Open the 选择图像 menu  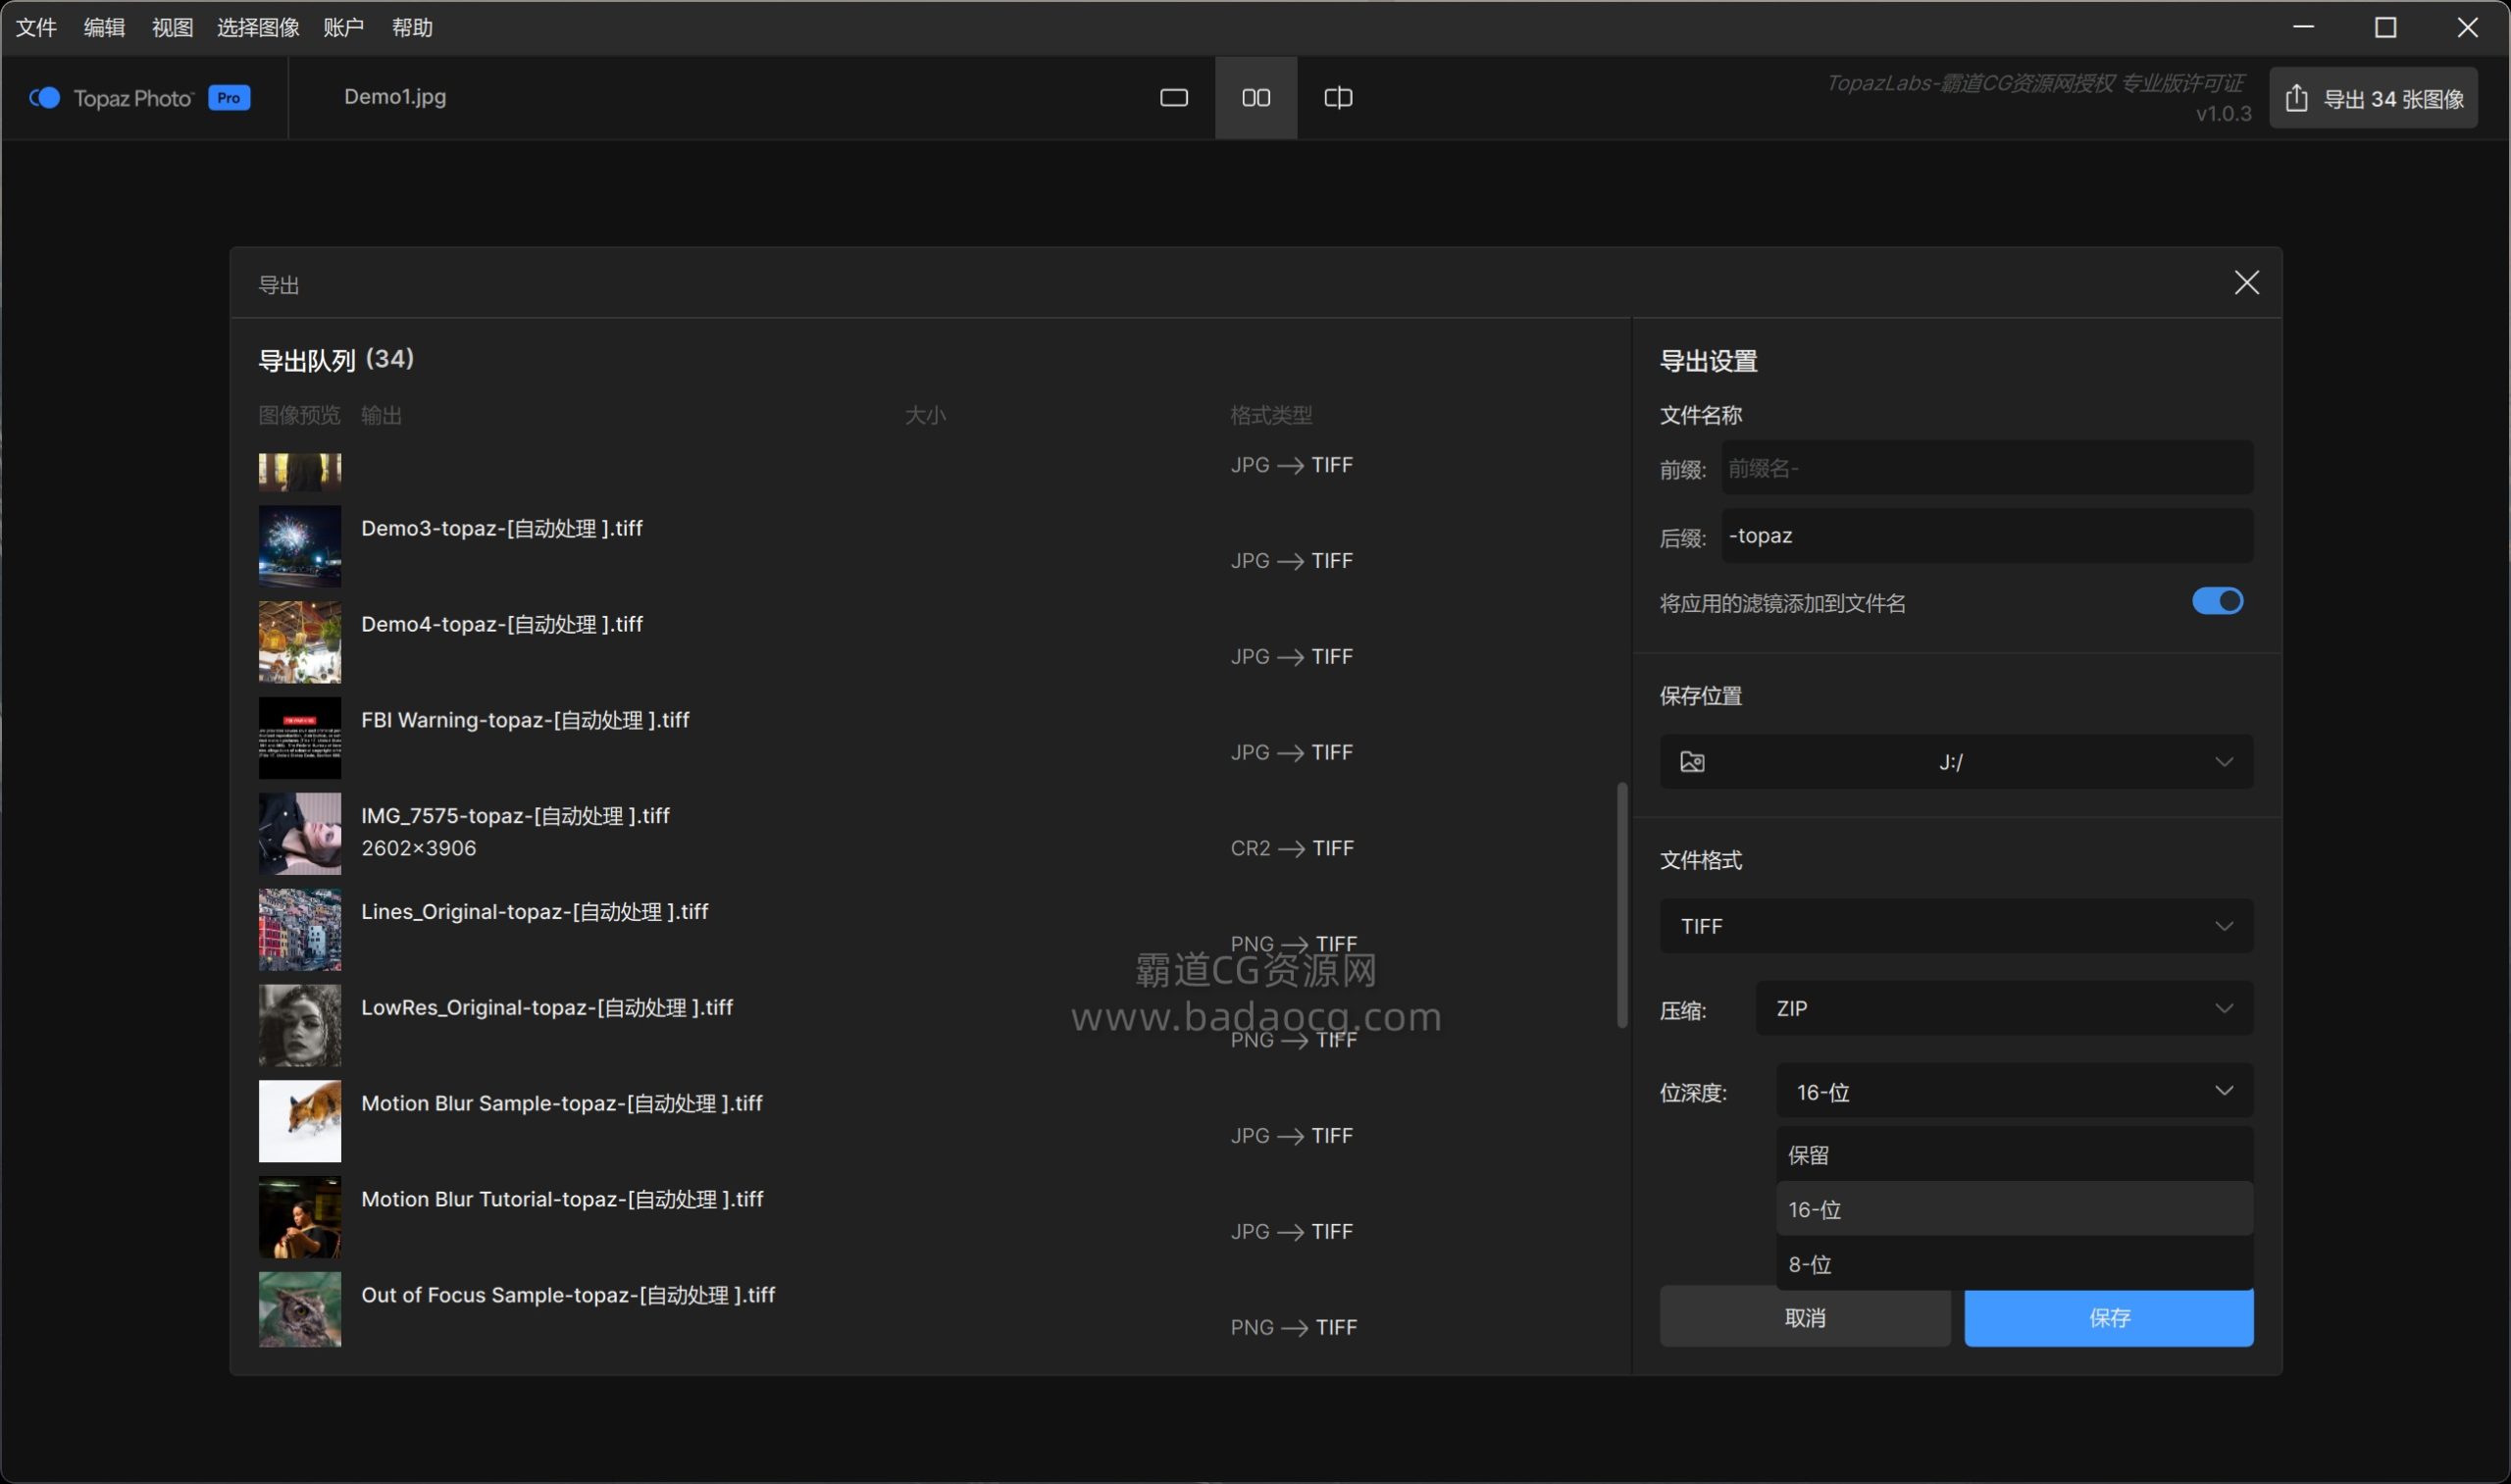258,27
